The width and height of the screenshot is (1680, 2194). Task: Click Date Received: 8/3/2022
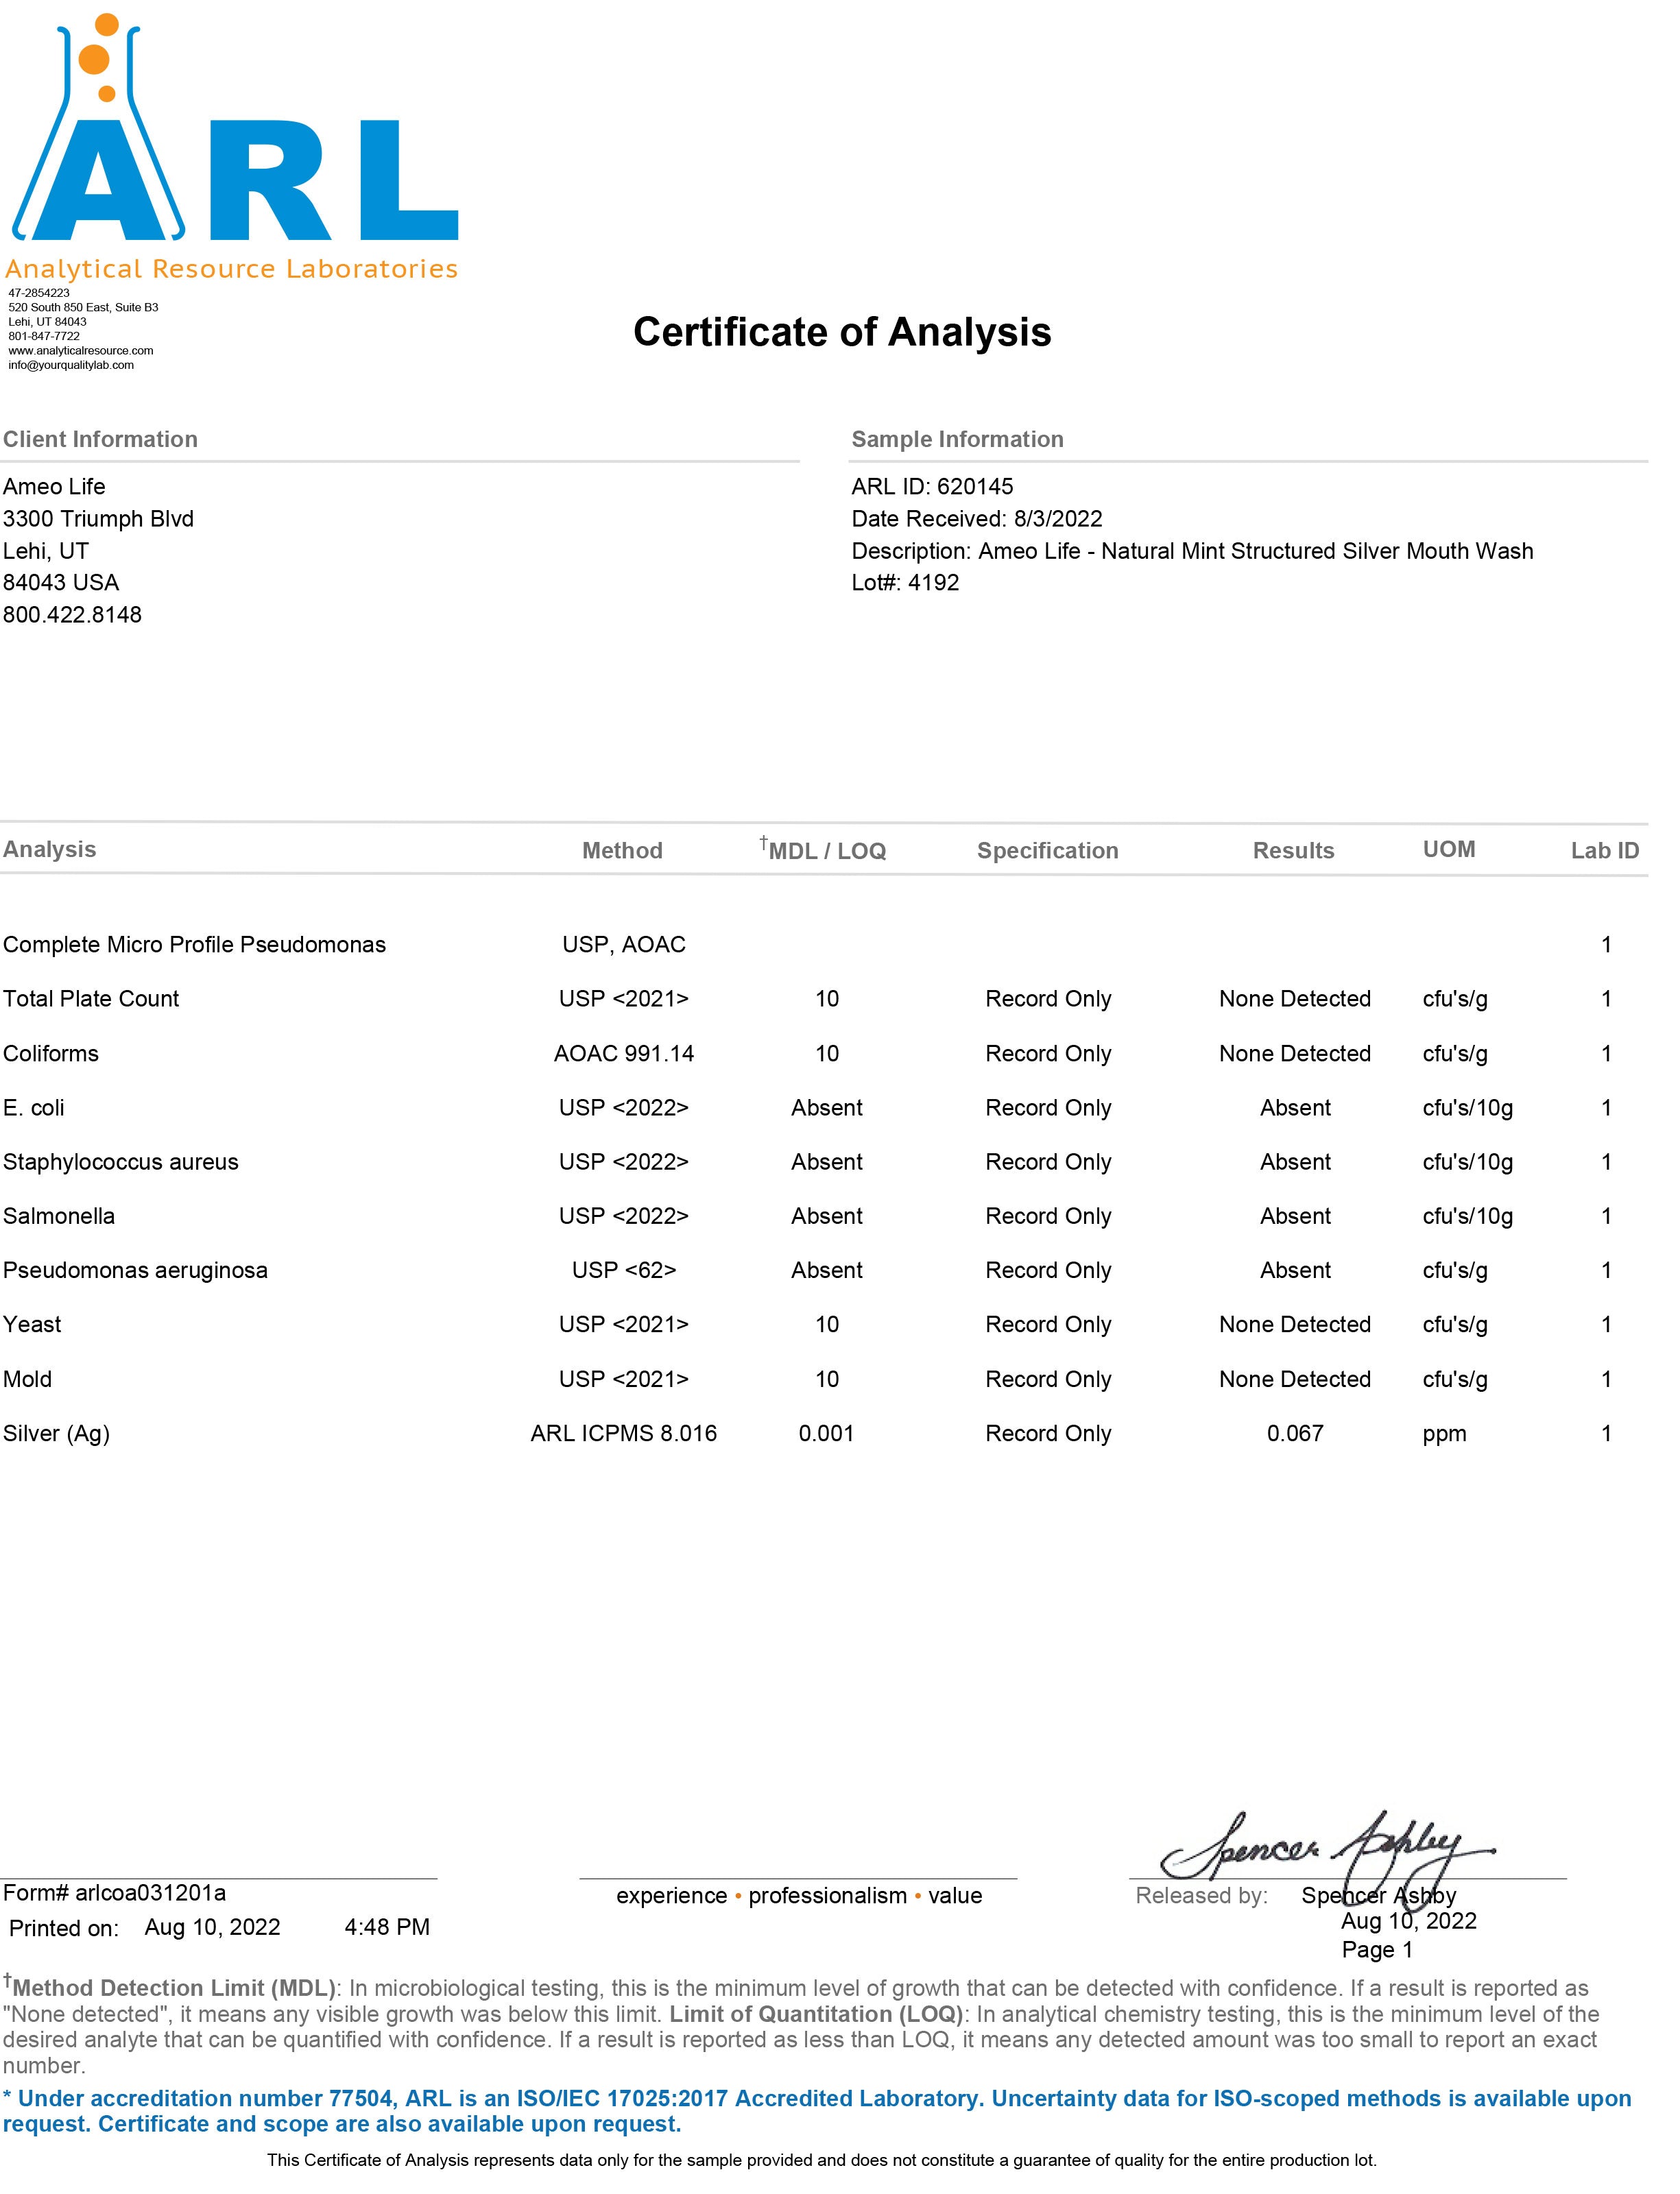(x=977, y=519)
